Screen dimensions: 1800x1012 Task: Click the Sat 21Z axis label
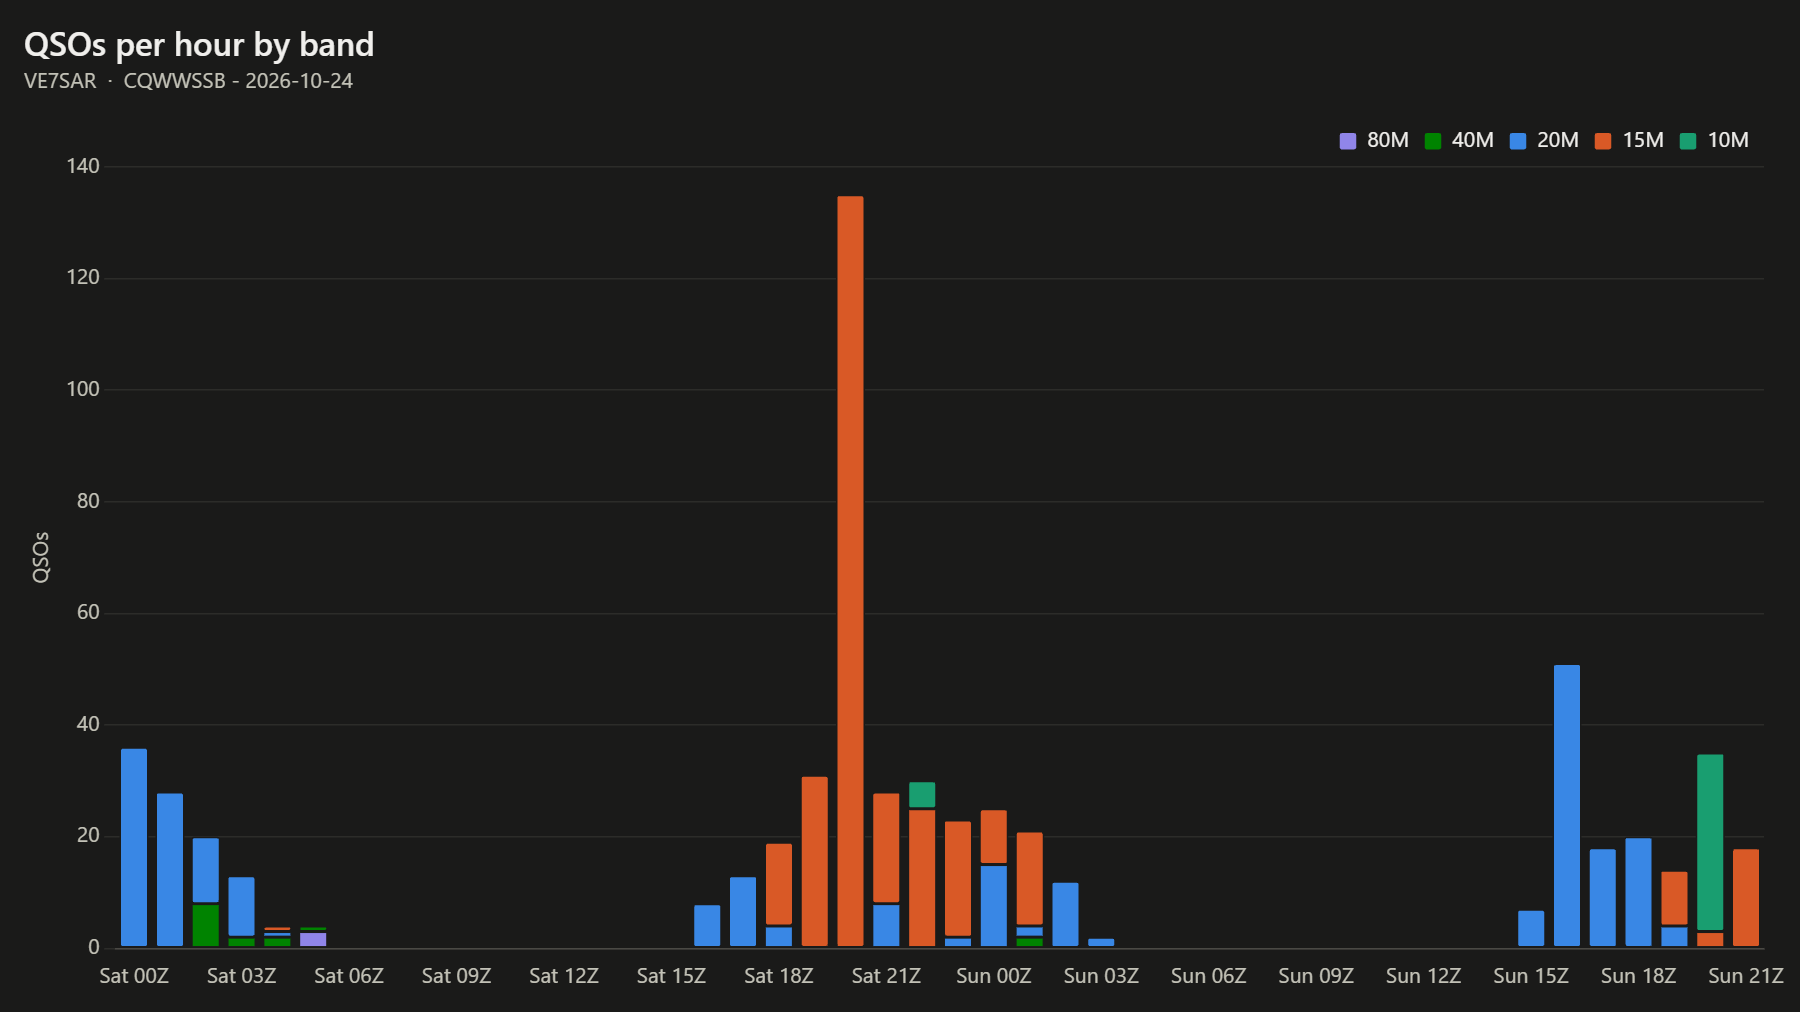coord(886,976)
